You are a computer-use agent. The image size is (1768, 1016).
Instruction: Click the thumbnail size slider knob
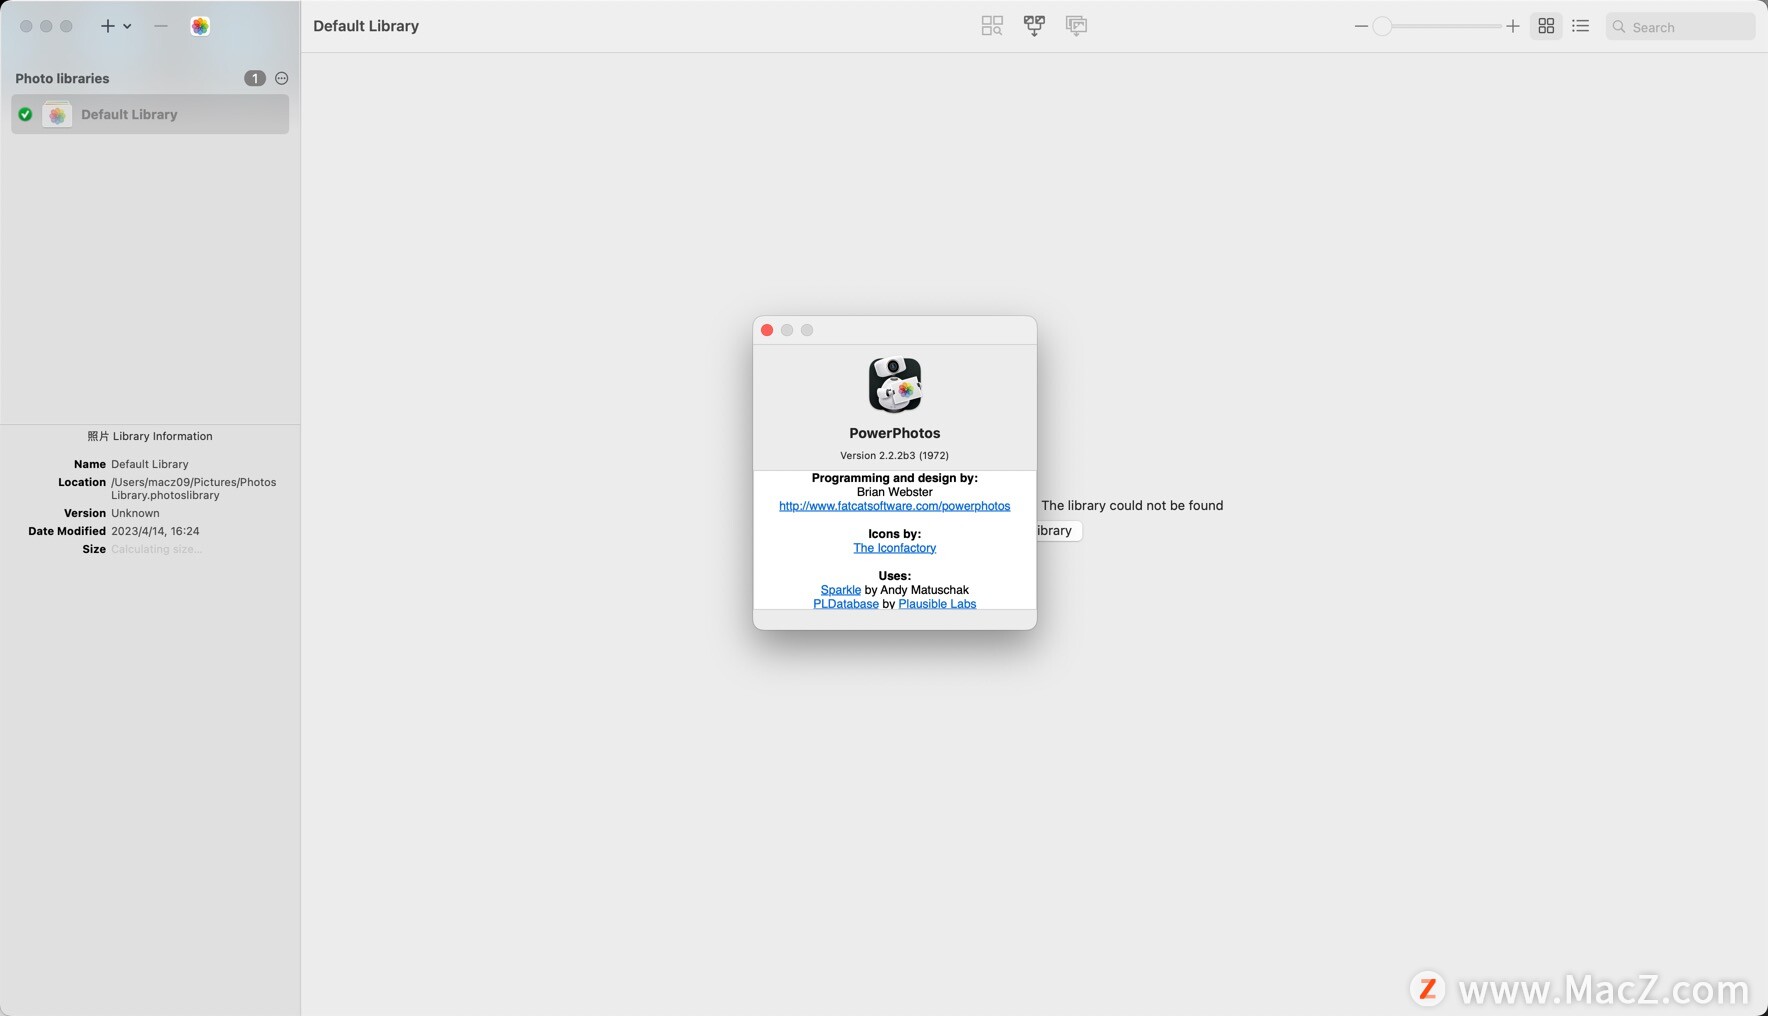pos(1382,26)
